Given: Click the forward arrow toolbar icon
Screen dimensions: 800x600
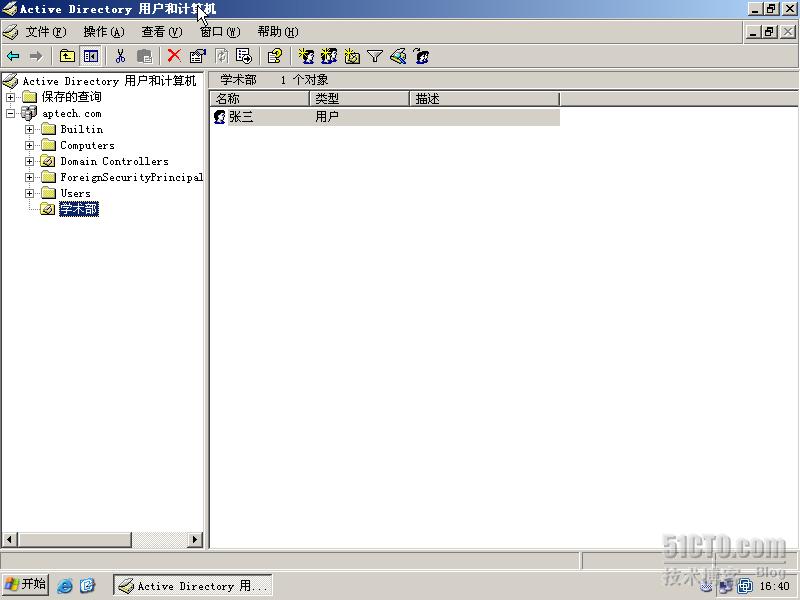Looking at the screenshot, I should (36, 56).
